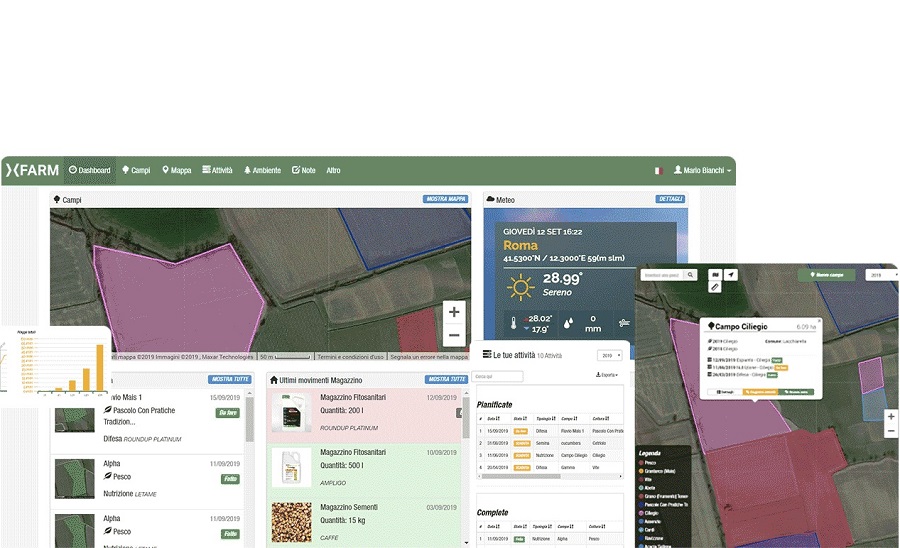Click the map layers icon beside search
The height and width of the screenshot is (548, 900).
(715, 274)
